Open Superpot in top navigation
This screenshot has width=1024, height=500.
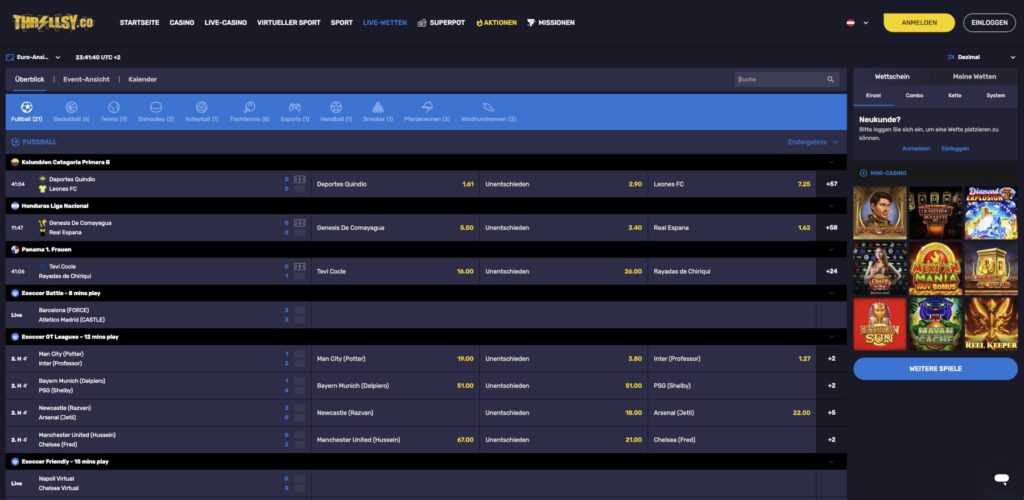(441, 23)
